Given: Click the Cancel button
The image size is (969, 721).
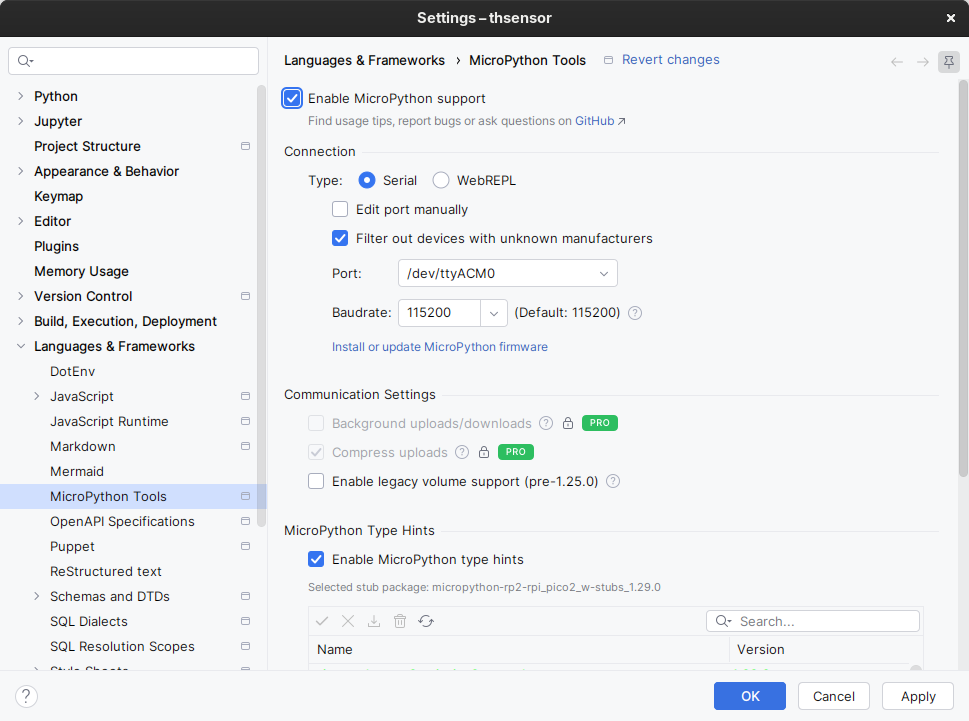Looking at the screenshot, I should click(x=834, y=696).
